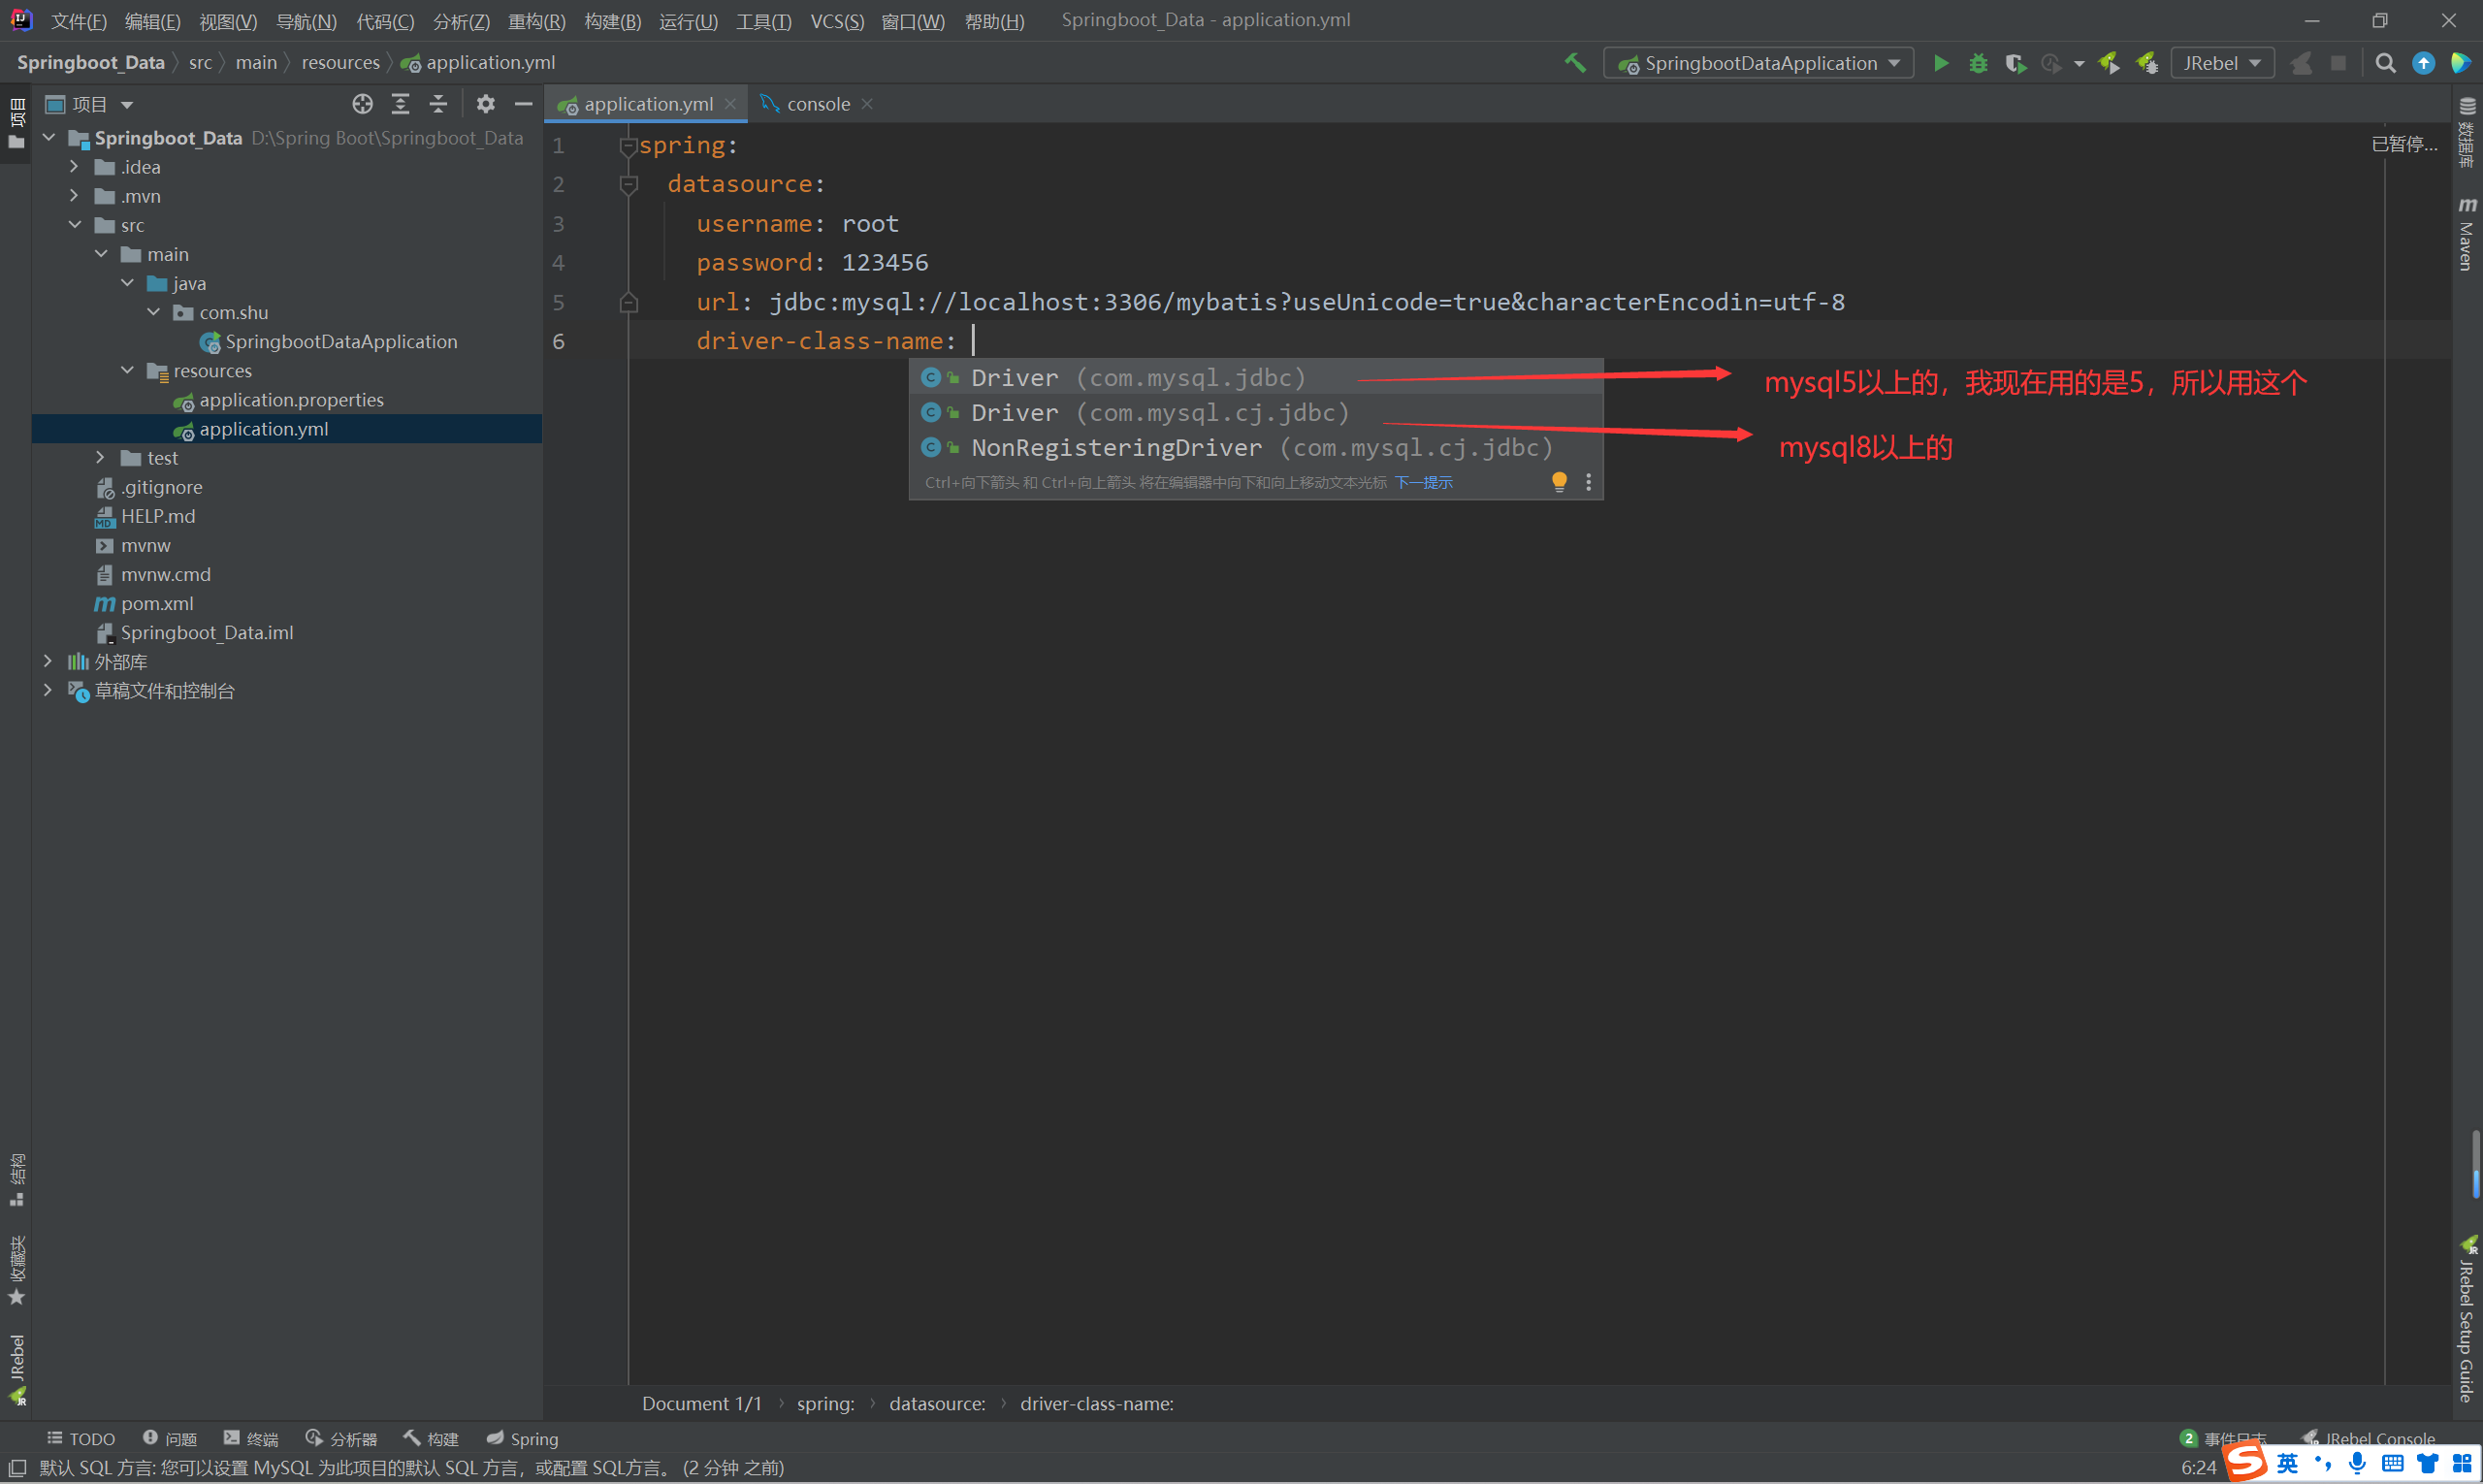The height and width of the screenshot is (1484, 2483).
Task: Click the green Run button
Action: tap(1940, 63)
